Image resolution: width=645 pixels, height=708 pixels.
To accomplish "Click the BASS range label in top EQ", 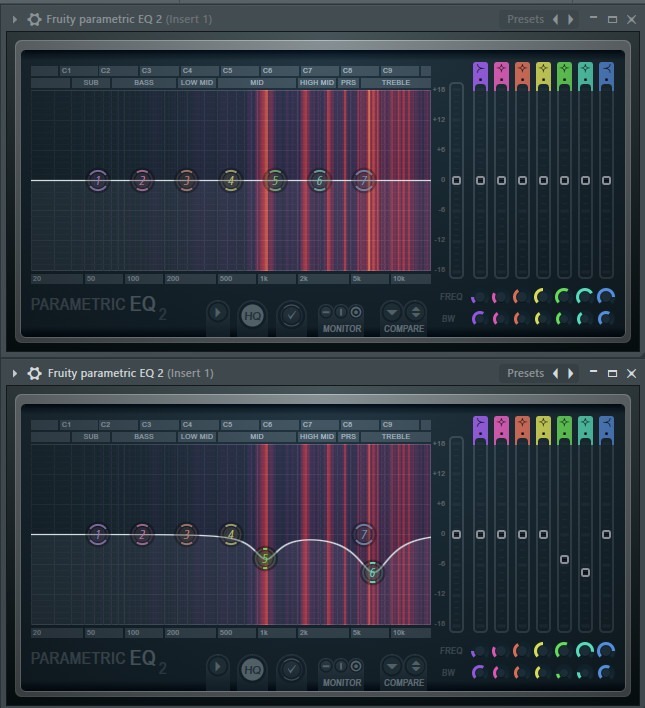I will 144,83.
